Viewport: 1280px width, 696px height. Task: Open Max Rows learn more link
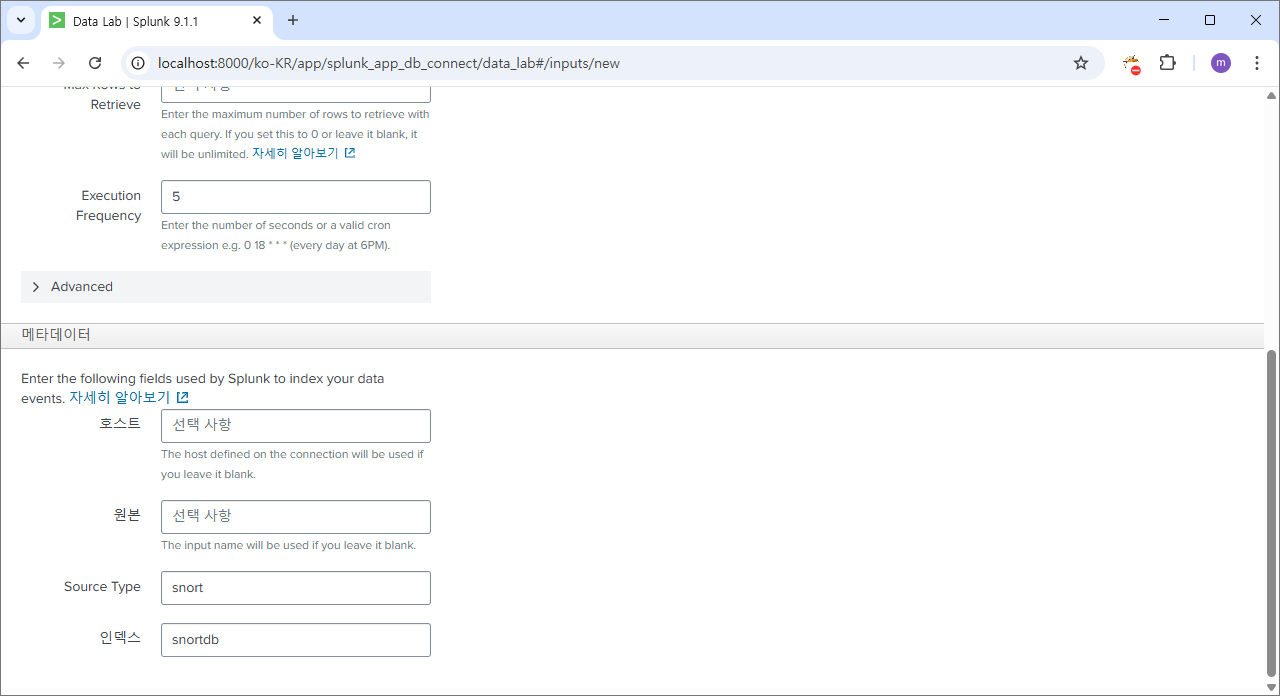(x=303, y=153)
